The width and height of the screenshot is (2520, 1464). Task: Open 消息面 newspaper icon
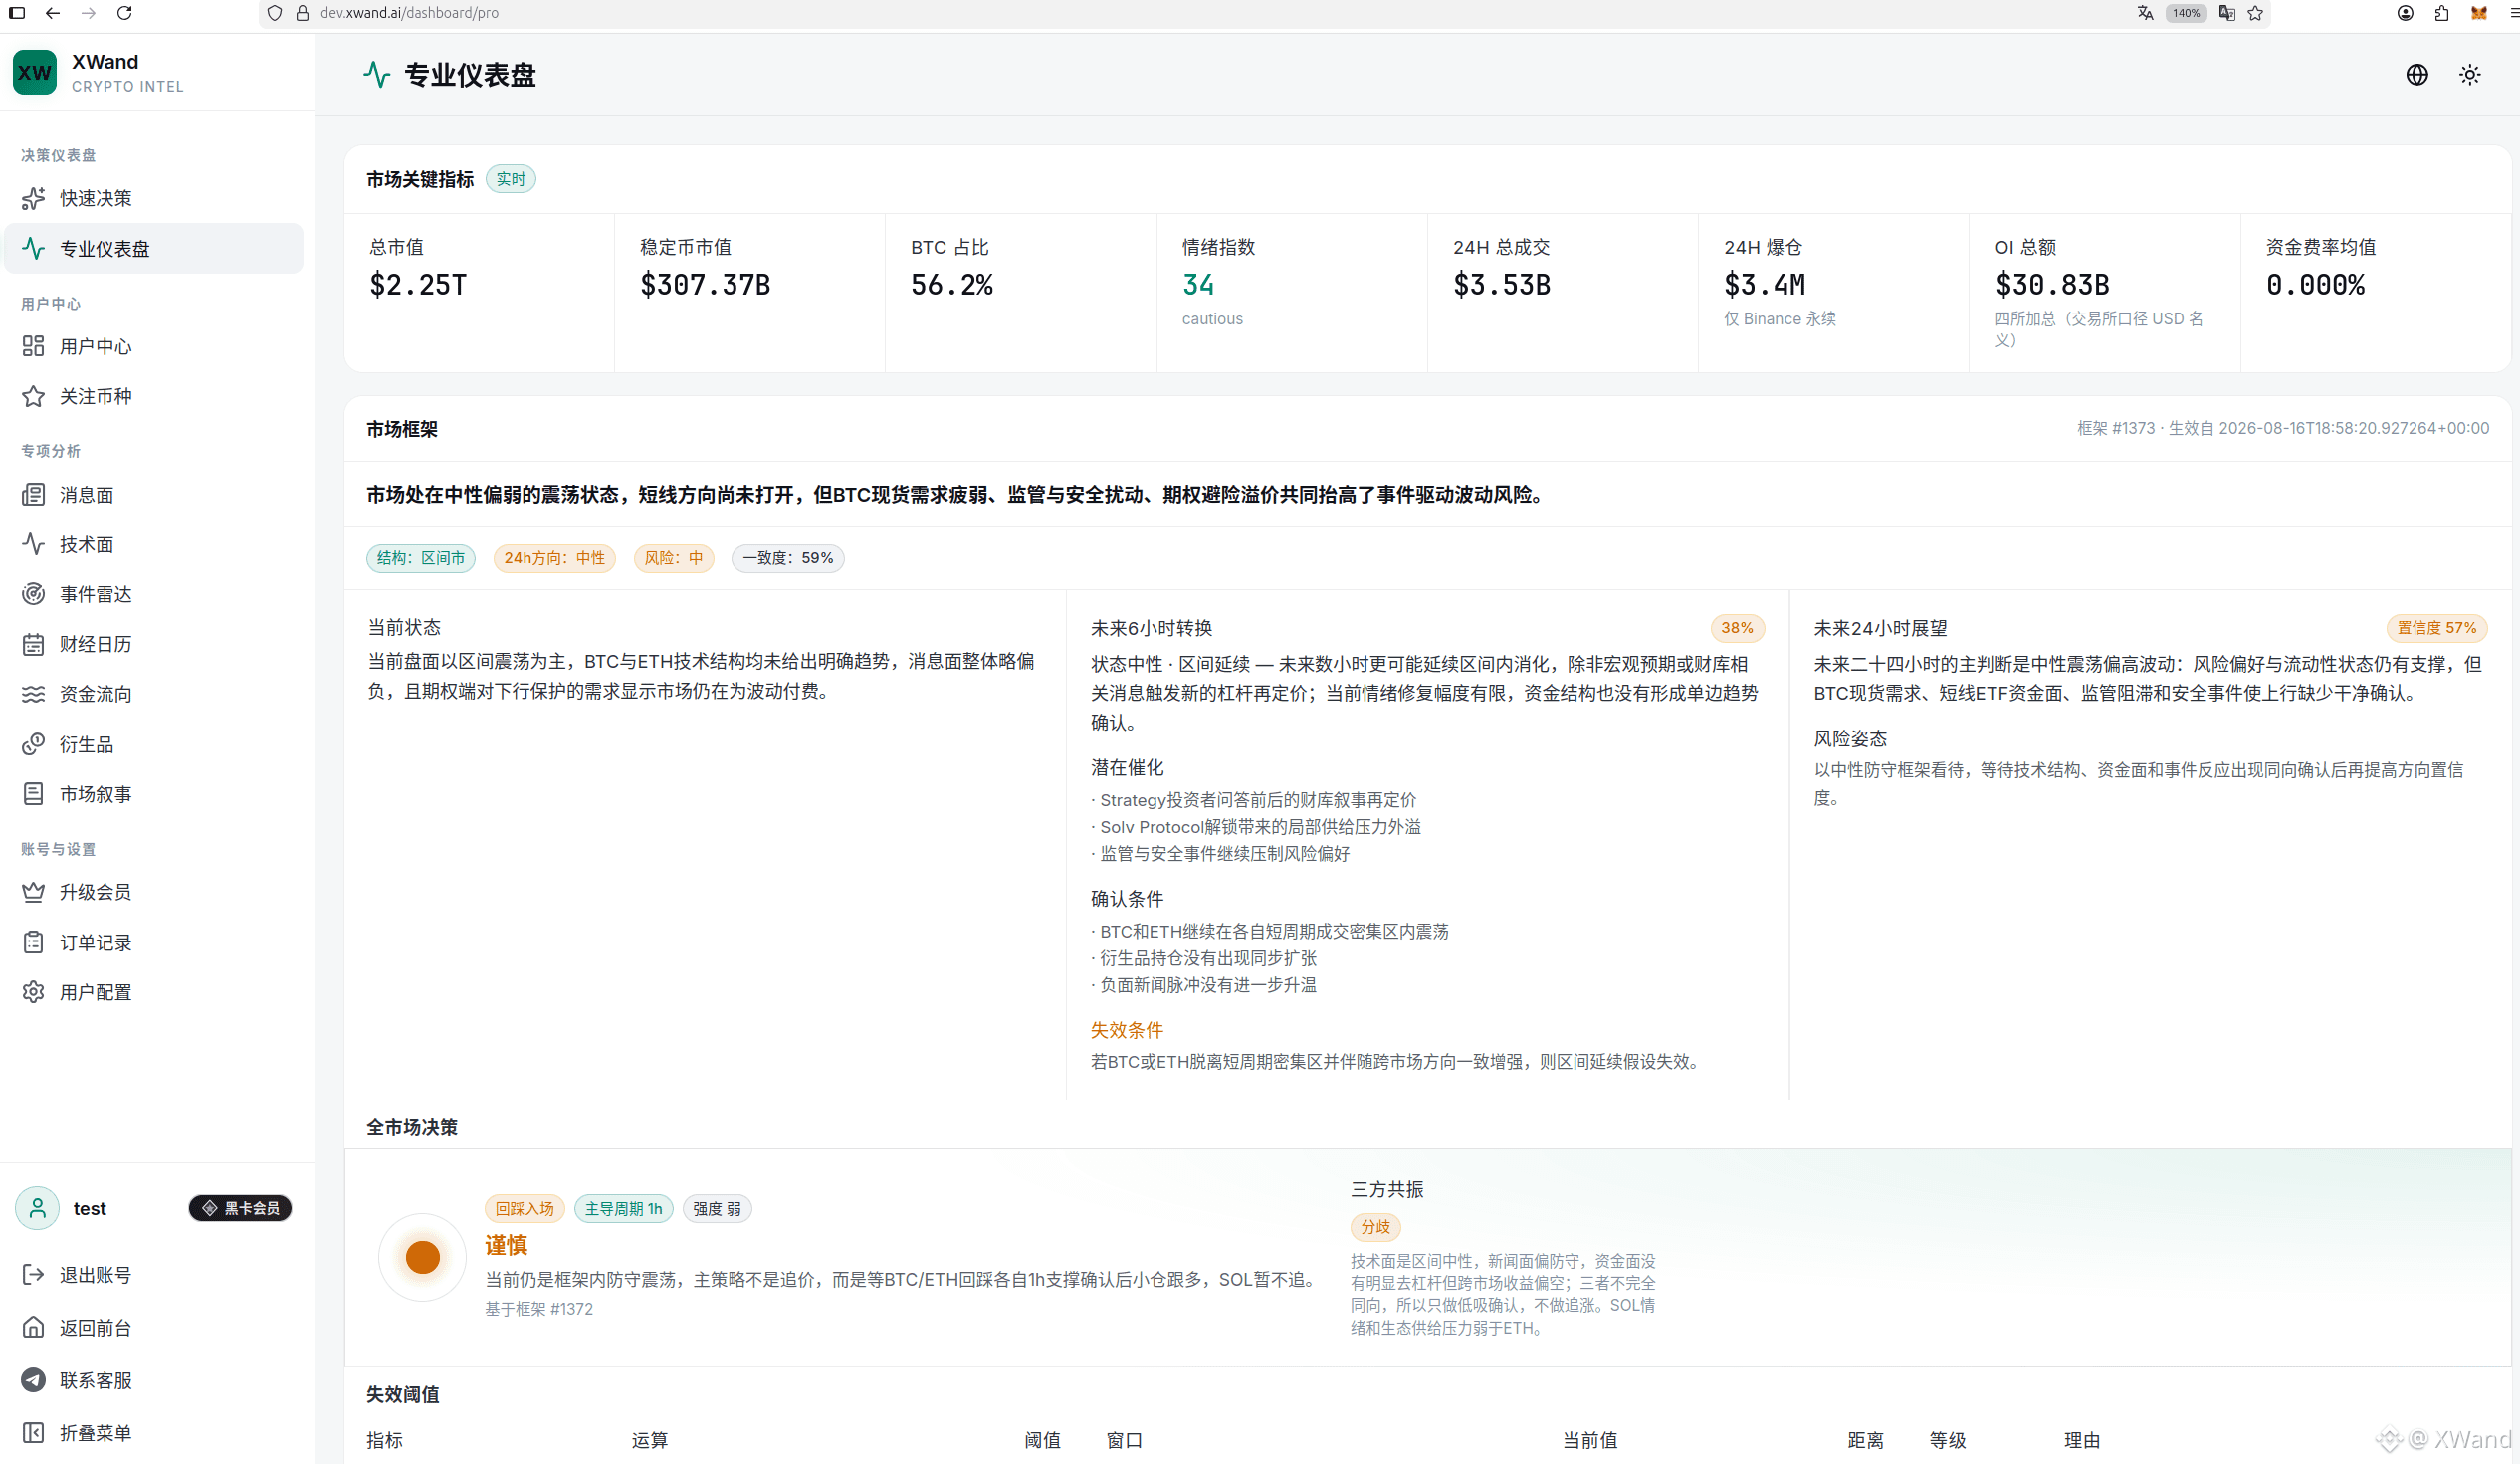click(x=33, y=494)
